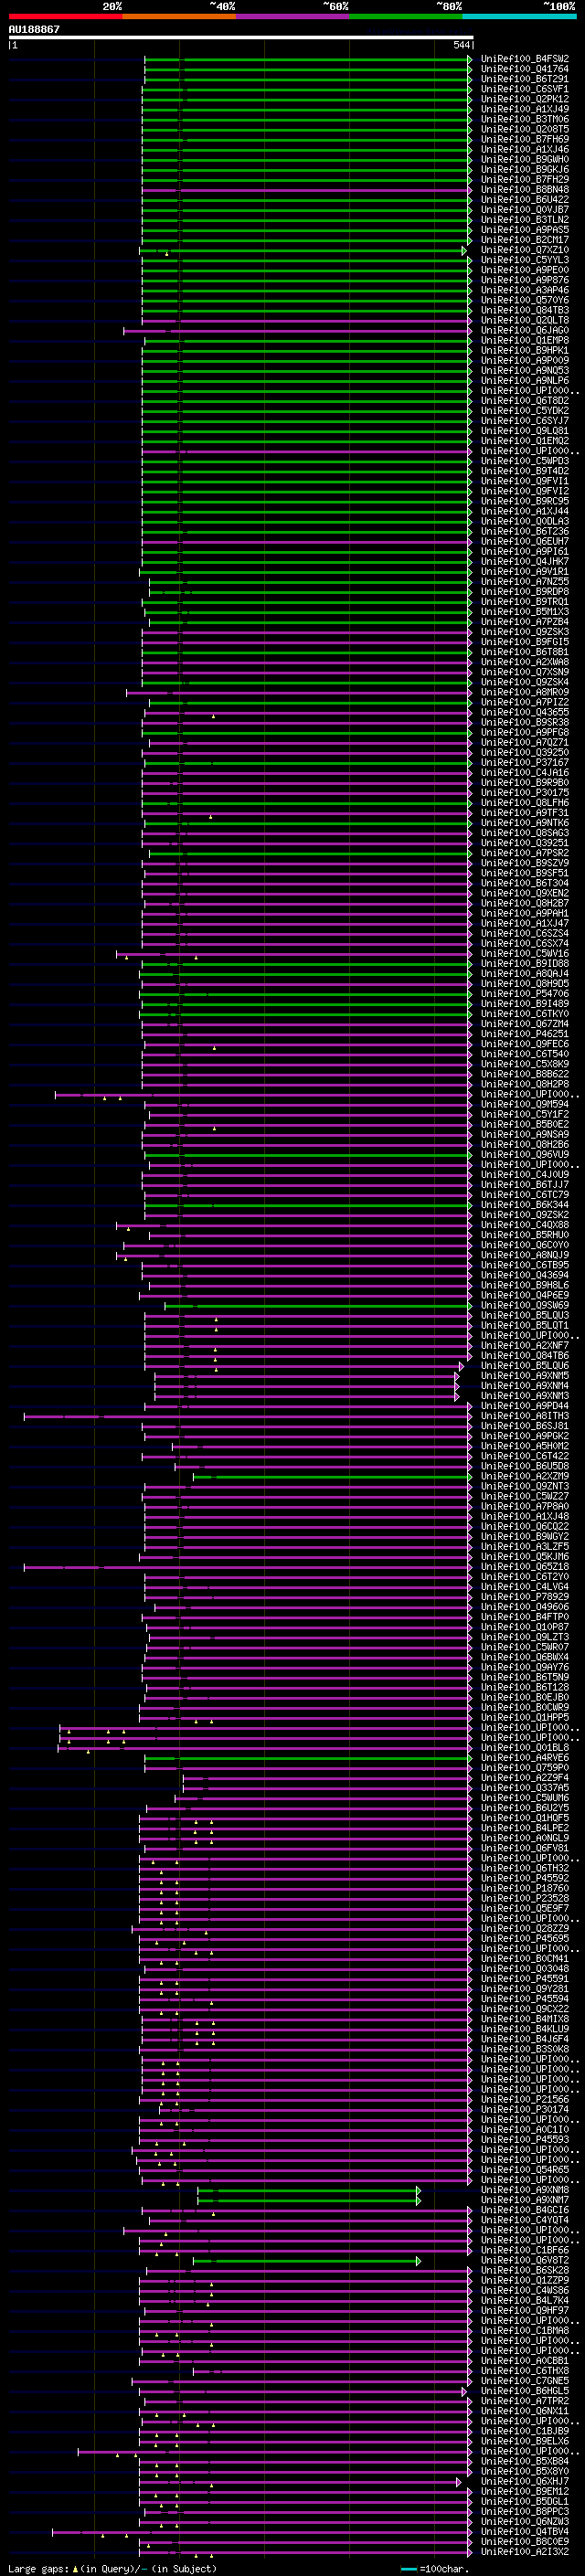585x2576 pixels.
Task: Select the AU188867 query sequence label
Action: click(34, 30)
